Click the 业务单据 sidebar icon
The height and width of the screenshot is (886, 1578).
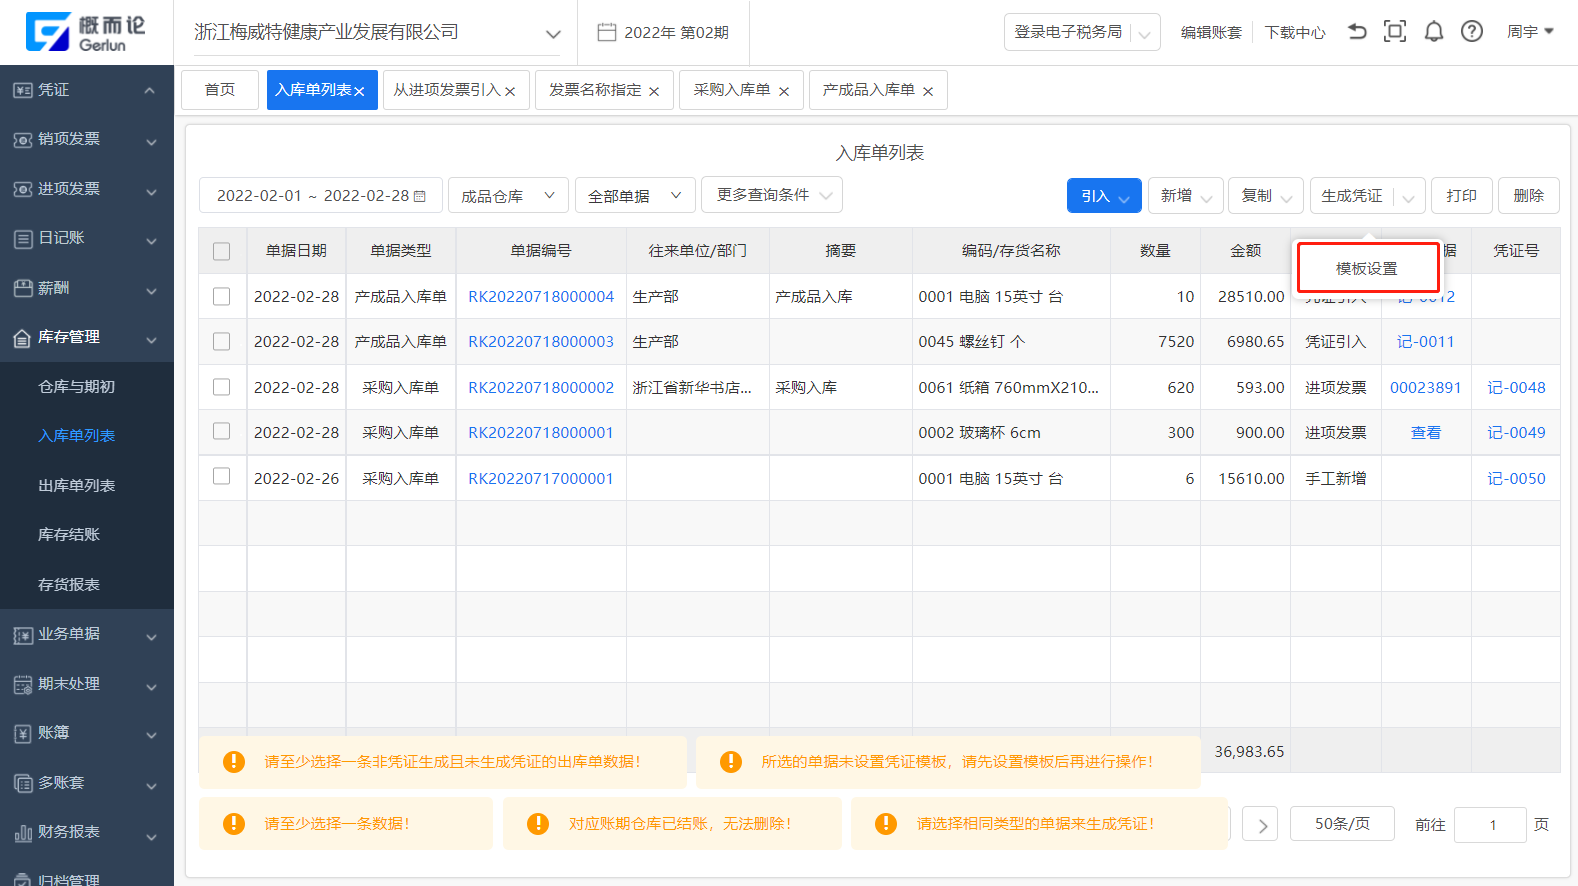coord(23,635)
